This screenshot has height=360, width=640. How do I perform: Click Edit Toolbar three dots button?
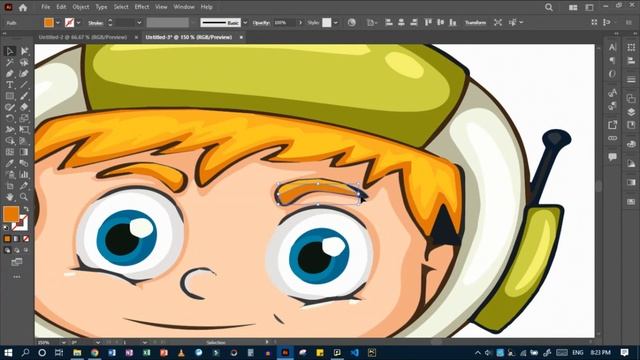(17, 277)
